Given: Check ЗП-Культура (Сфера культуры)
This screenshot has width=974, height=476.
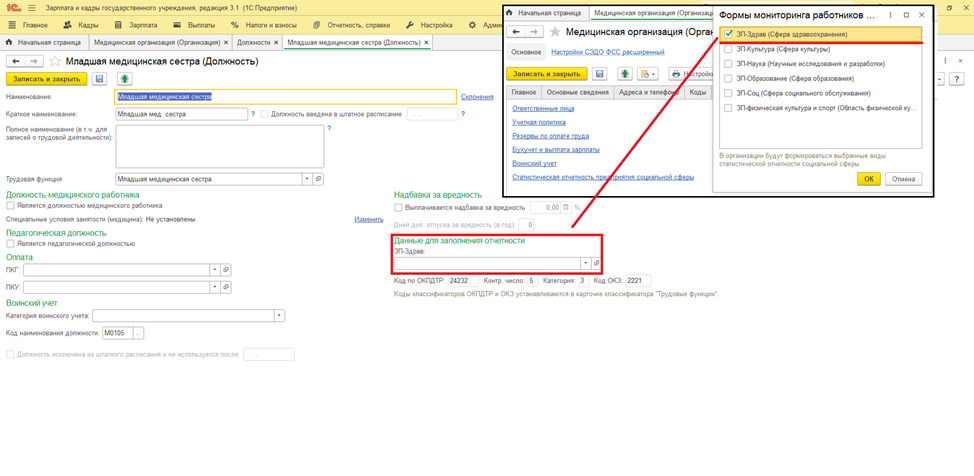Looking at the screenshot, I should tap(728, 48).
